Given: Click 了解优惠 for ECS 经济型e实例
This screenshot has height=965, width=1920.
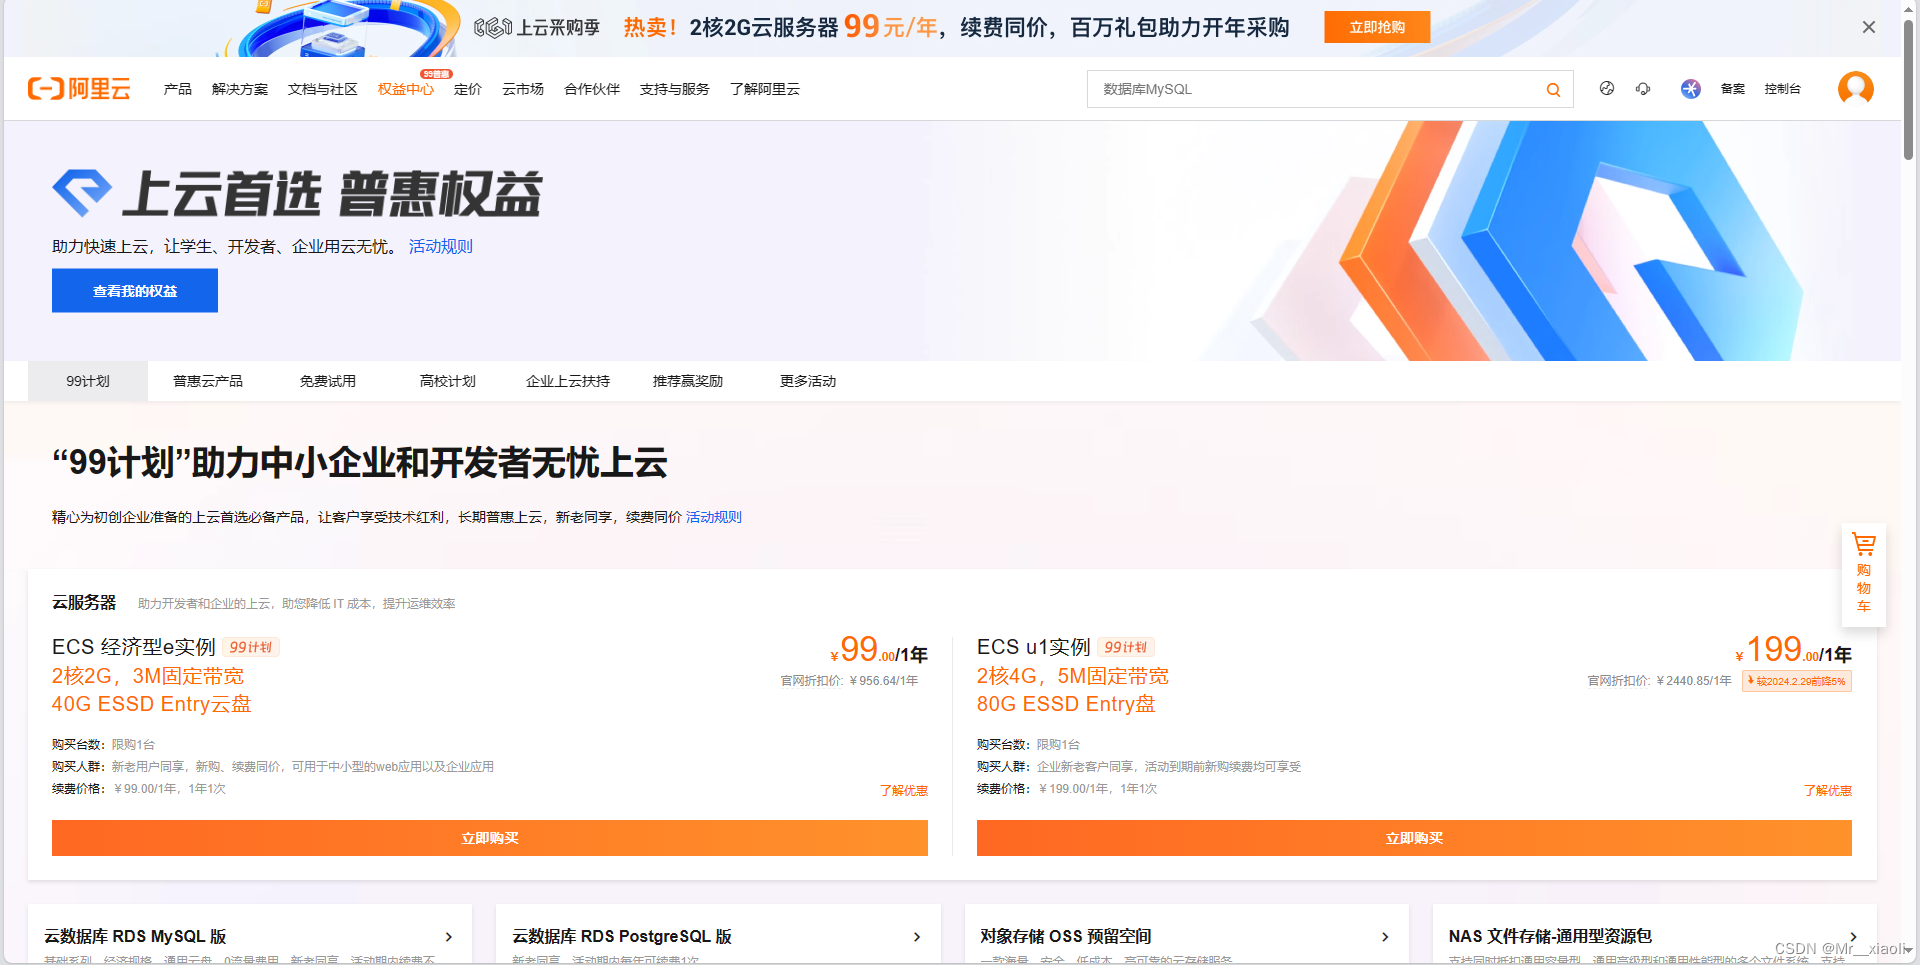Looking at the screenshot, I should pyautogui.click(x=903, y=790).
